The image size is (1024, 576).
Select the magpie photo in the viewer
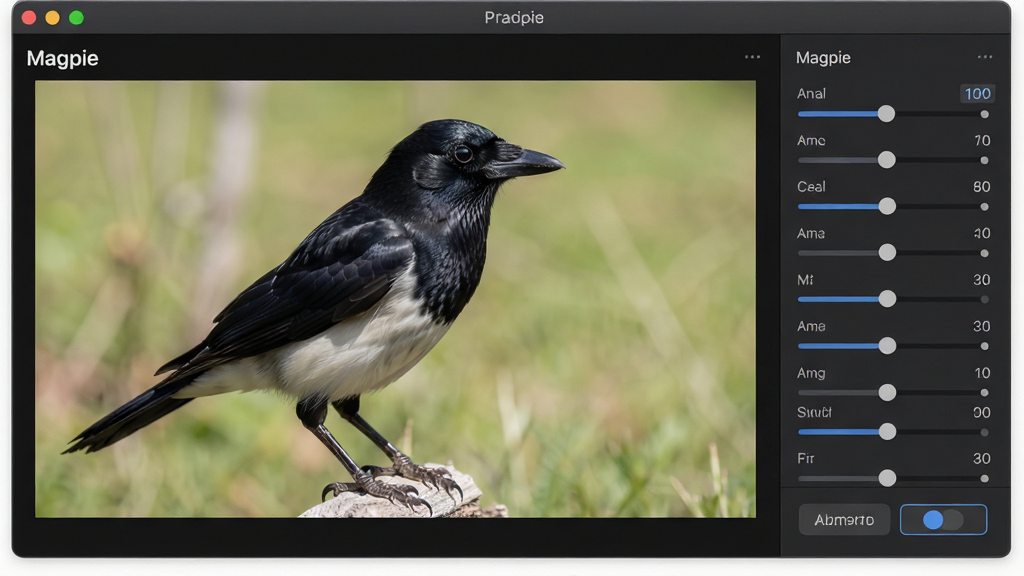pyautogui.click(x=395, y=299)
